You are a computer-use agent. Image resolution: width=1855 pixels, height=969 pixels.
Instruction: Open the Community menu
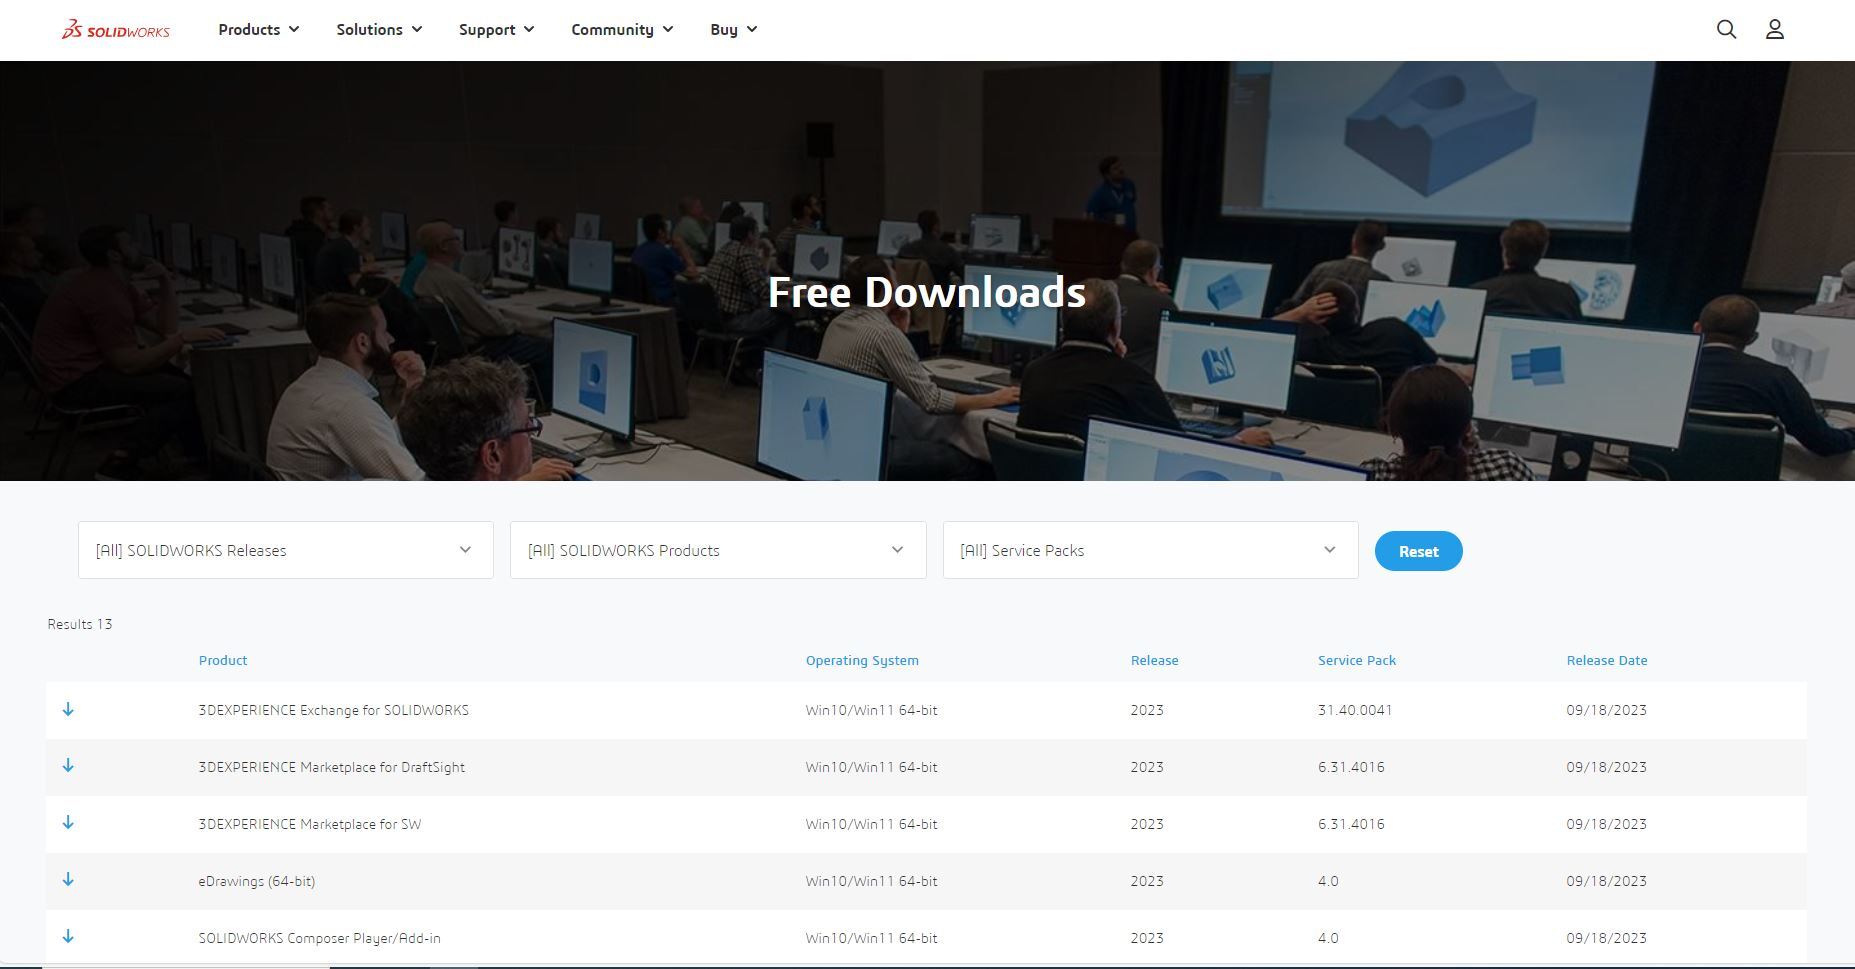(621, 30)
